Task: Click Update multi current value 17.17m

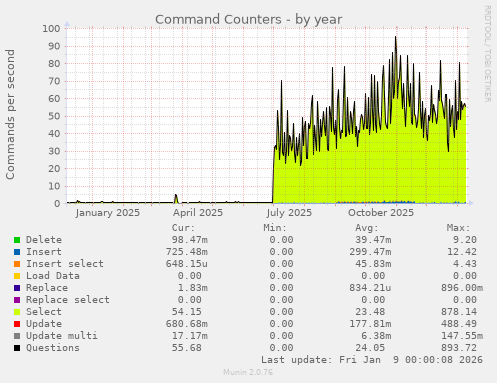Action: click(x=190, y=336)
